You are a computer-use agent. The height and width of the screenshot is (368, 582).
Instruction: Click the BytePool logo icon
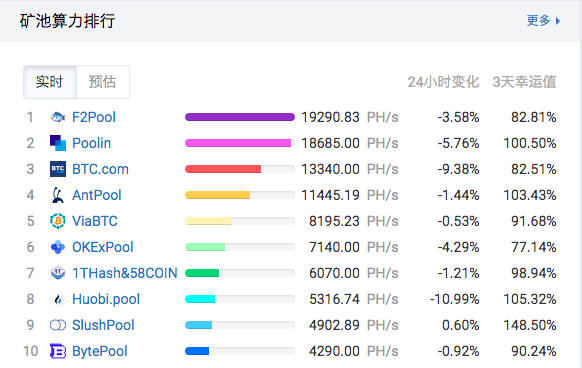(x=58, y=351)
